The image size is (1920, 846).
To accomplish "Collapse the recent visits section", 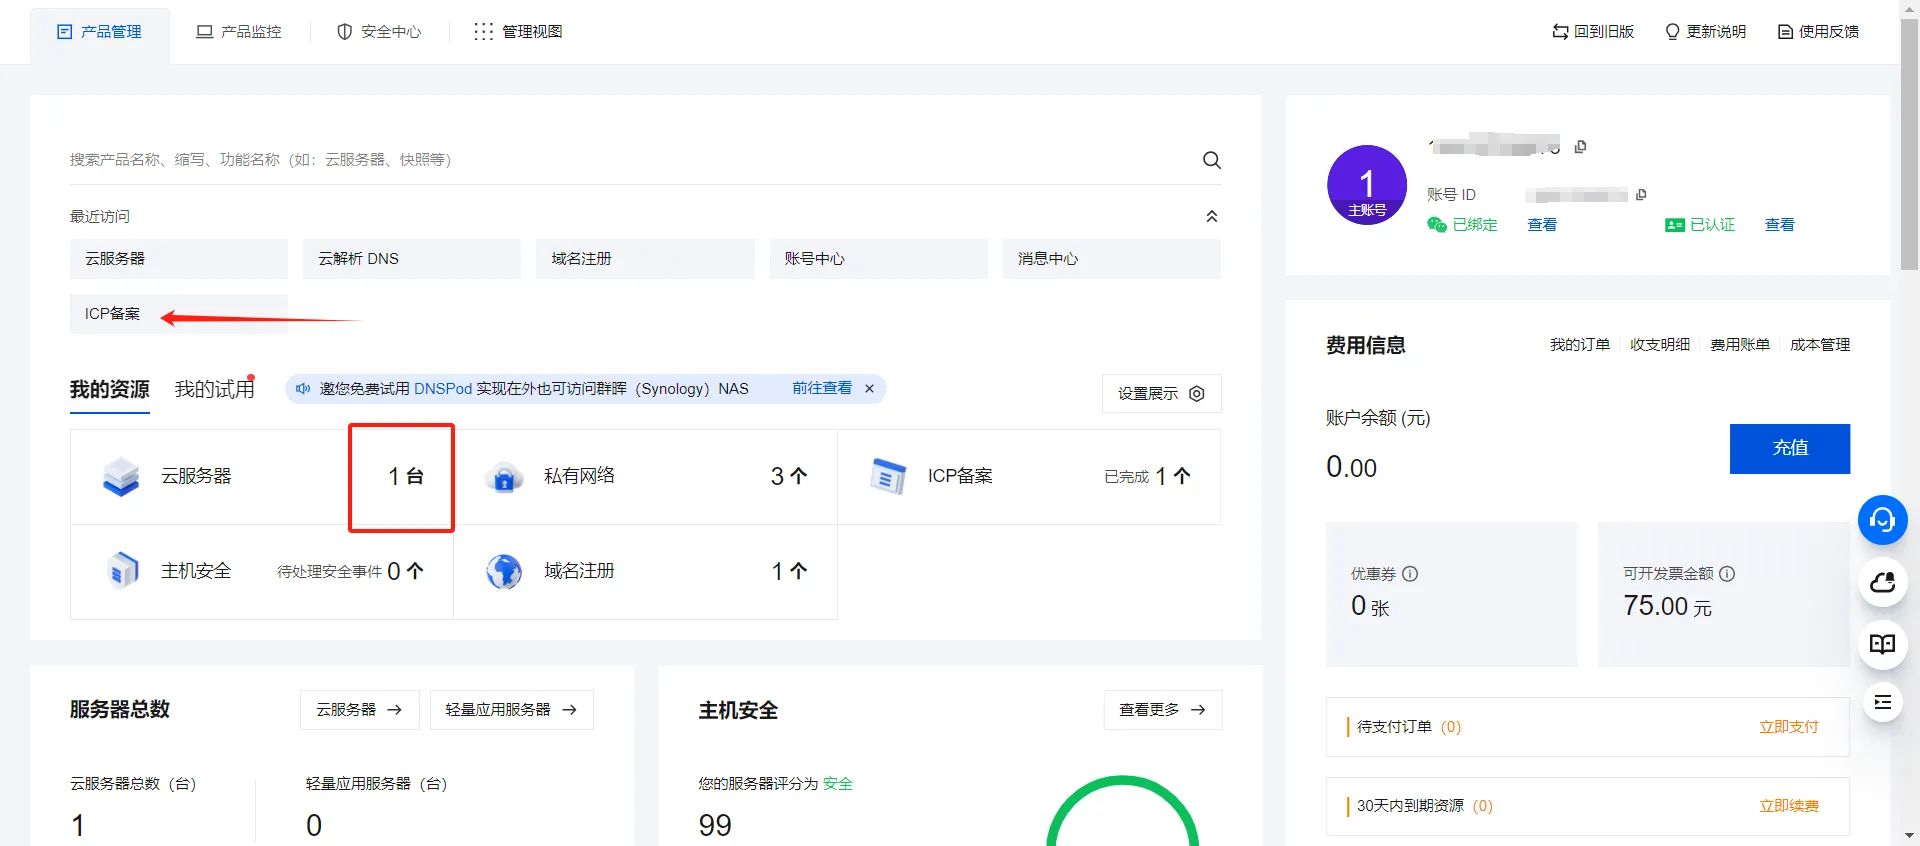I will (x=1211, y=217).
